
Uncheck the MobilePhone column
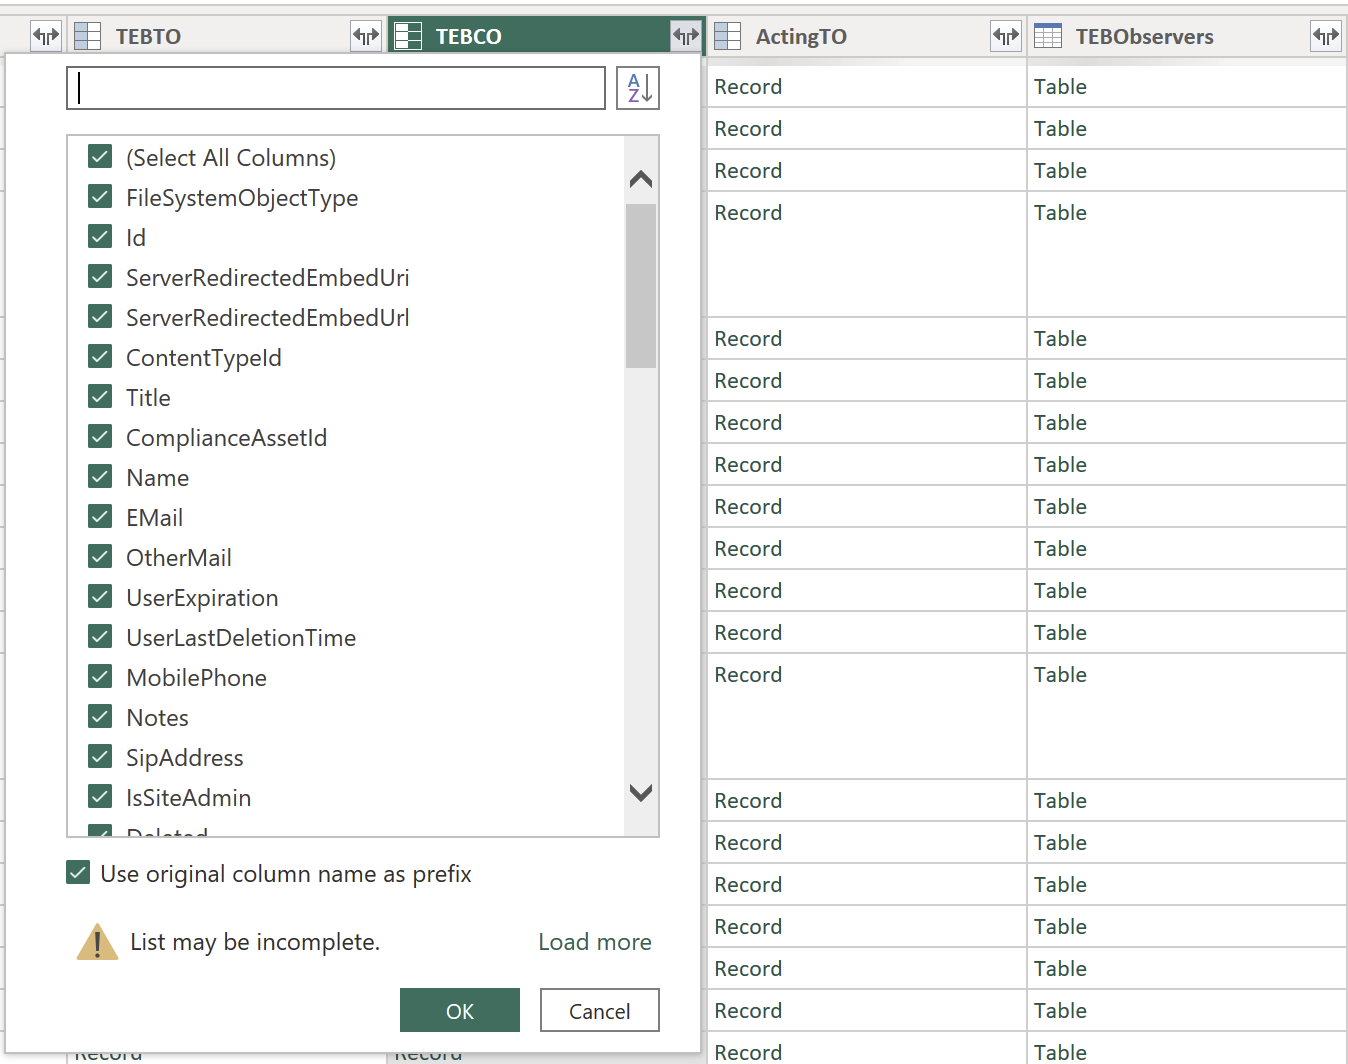tap(100, 677)
